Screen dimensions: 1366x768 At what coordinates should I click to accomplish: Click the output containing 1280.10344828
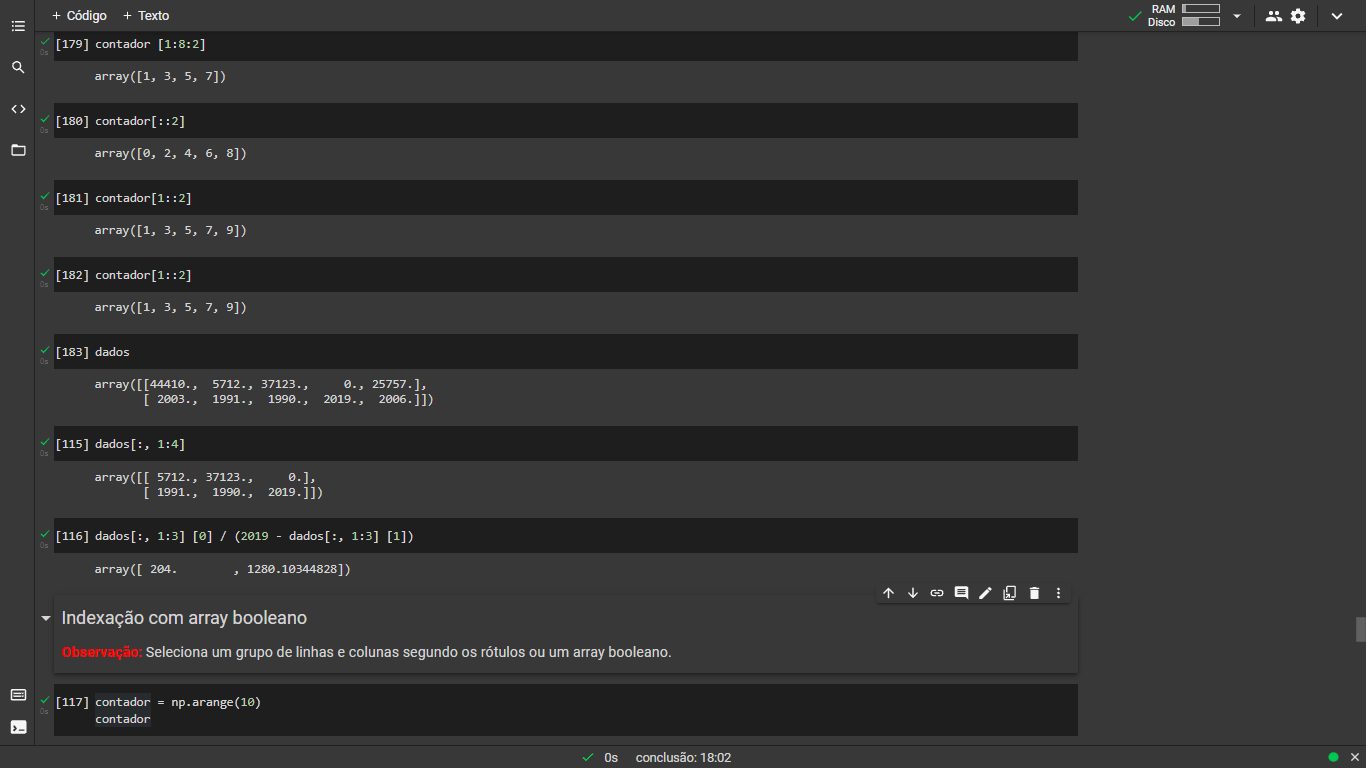[x=223, y=569]
